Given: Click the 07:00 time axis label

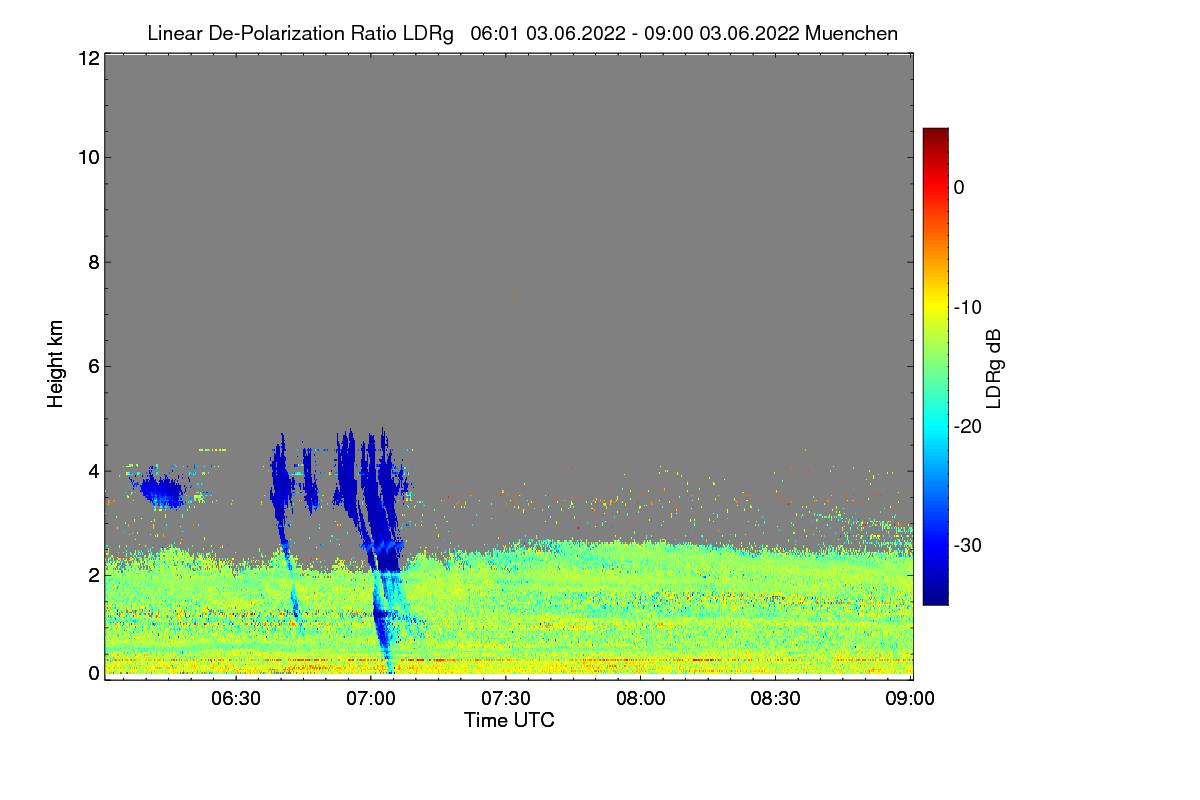Looking at the screenshot, I should [x=371, y=698].
